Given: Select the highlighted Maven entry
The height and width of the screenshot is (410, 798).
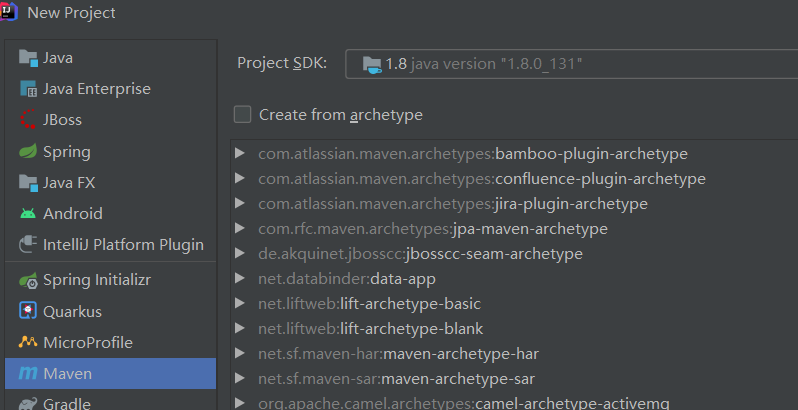Looking at the screenshot, I should point(110,373).
